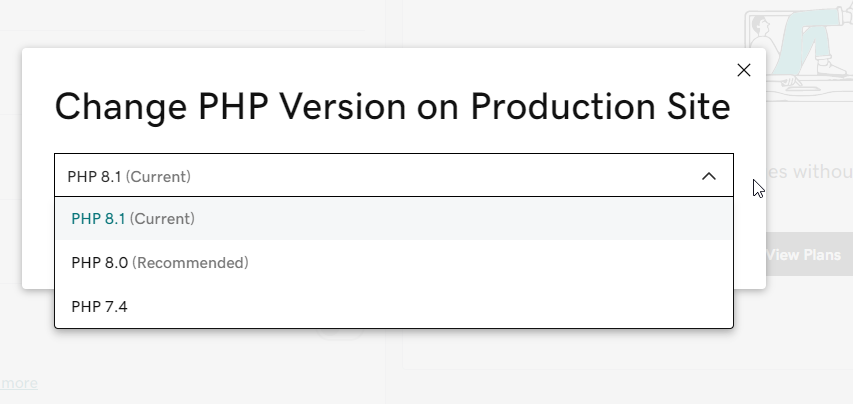
Task: Click the PHP version combo box field
Action: [394, 175]
